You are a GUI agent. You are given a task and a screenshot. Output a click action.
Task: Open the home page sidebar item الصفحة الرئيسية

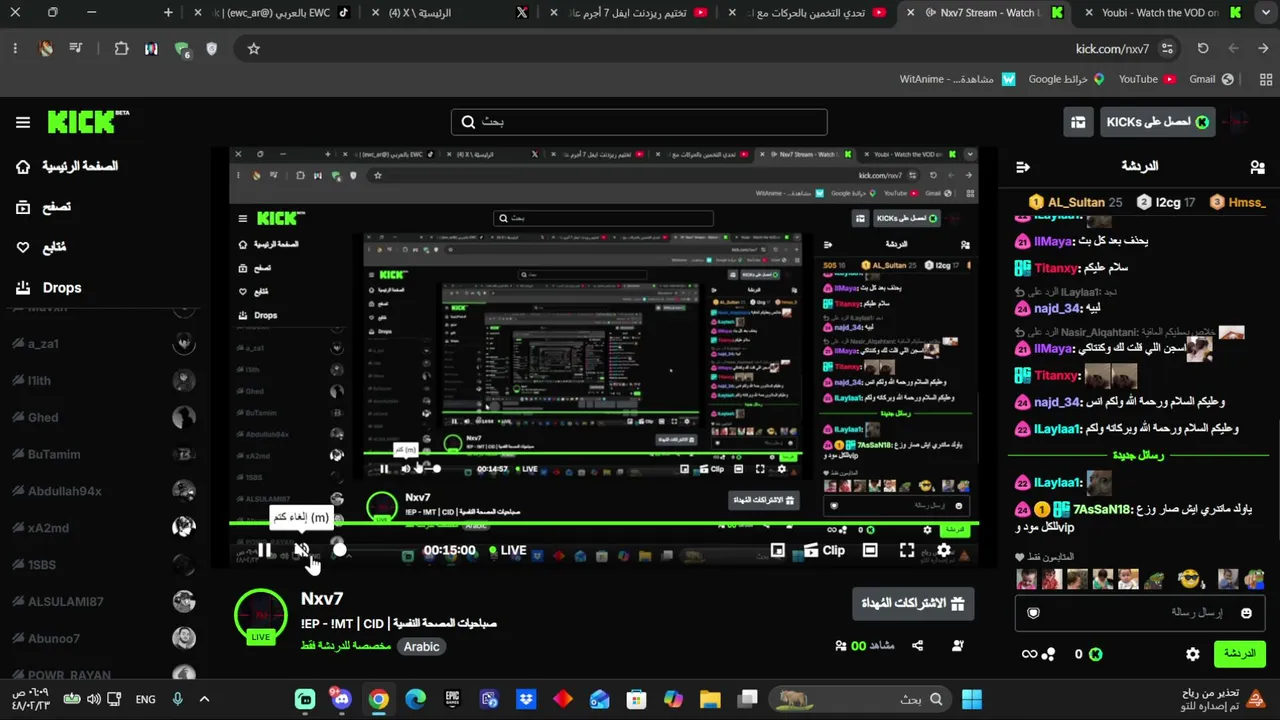66,166
